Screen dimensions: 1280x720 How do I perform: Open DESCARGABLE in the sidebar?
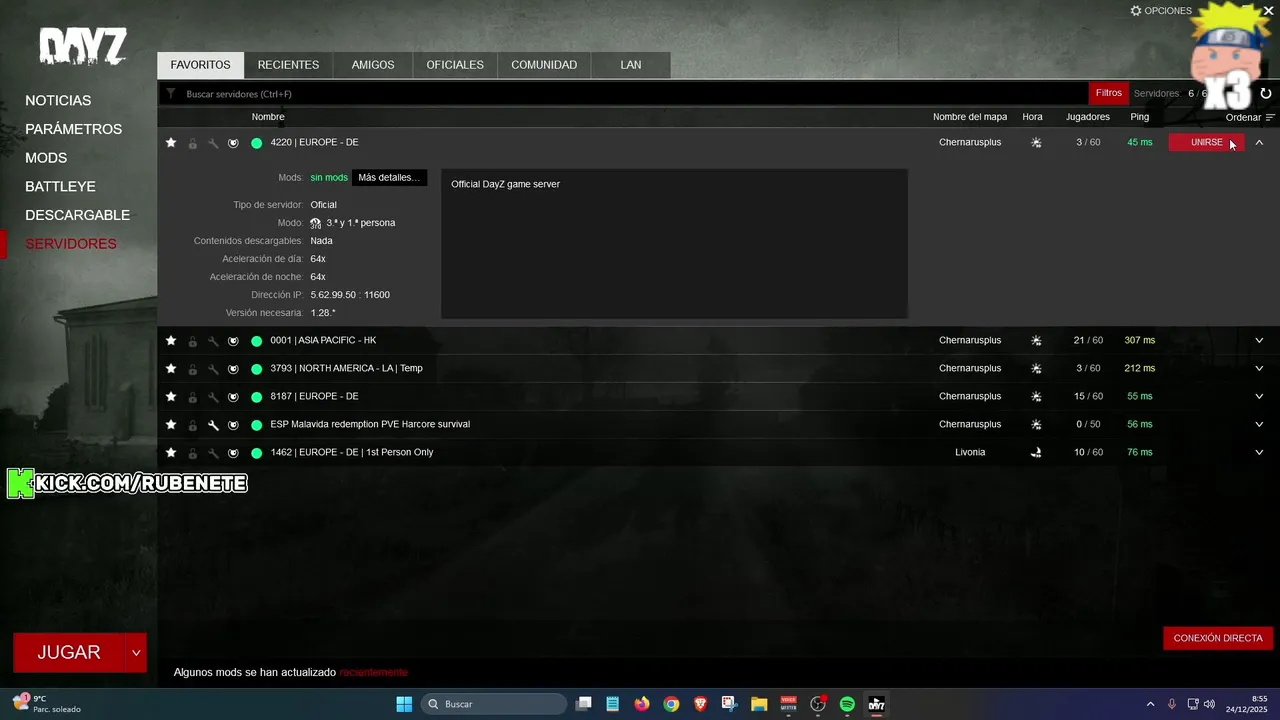tap(77, 215)
